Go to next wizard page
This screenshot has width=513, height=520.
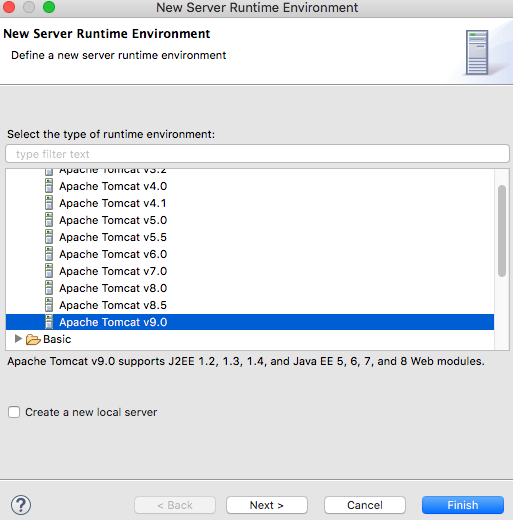[x=267, y=505]
